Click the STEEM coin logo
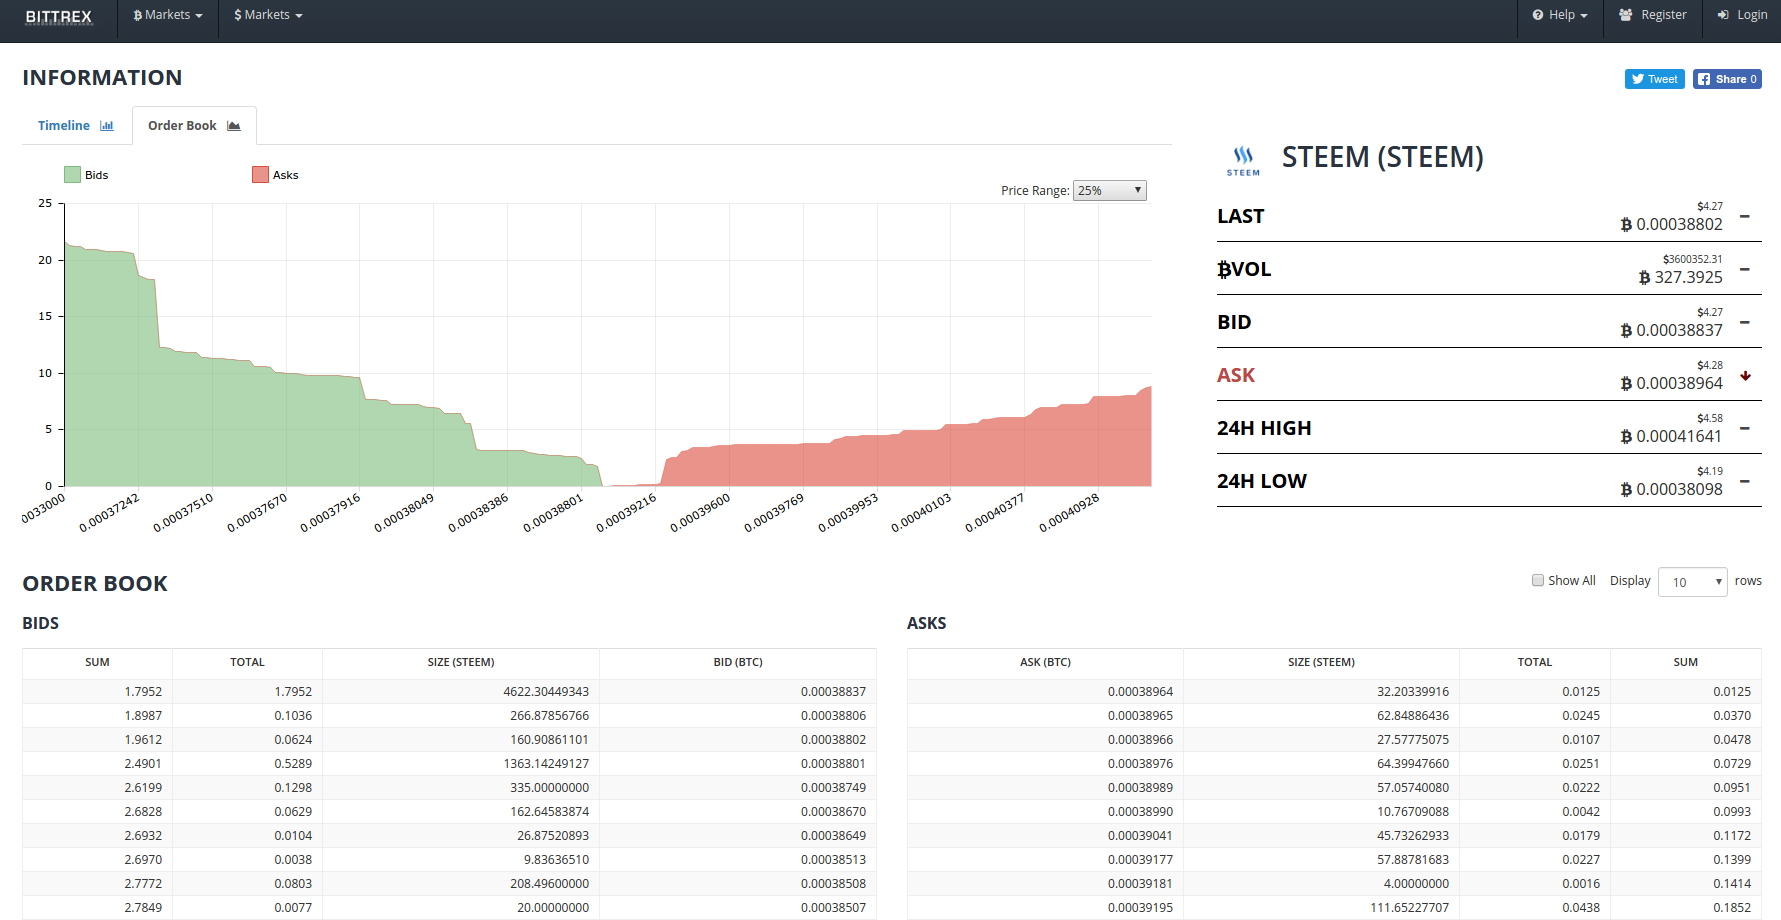This screenshot has width=1781, height=920. click(1243, 160)
